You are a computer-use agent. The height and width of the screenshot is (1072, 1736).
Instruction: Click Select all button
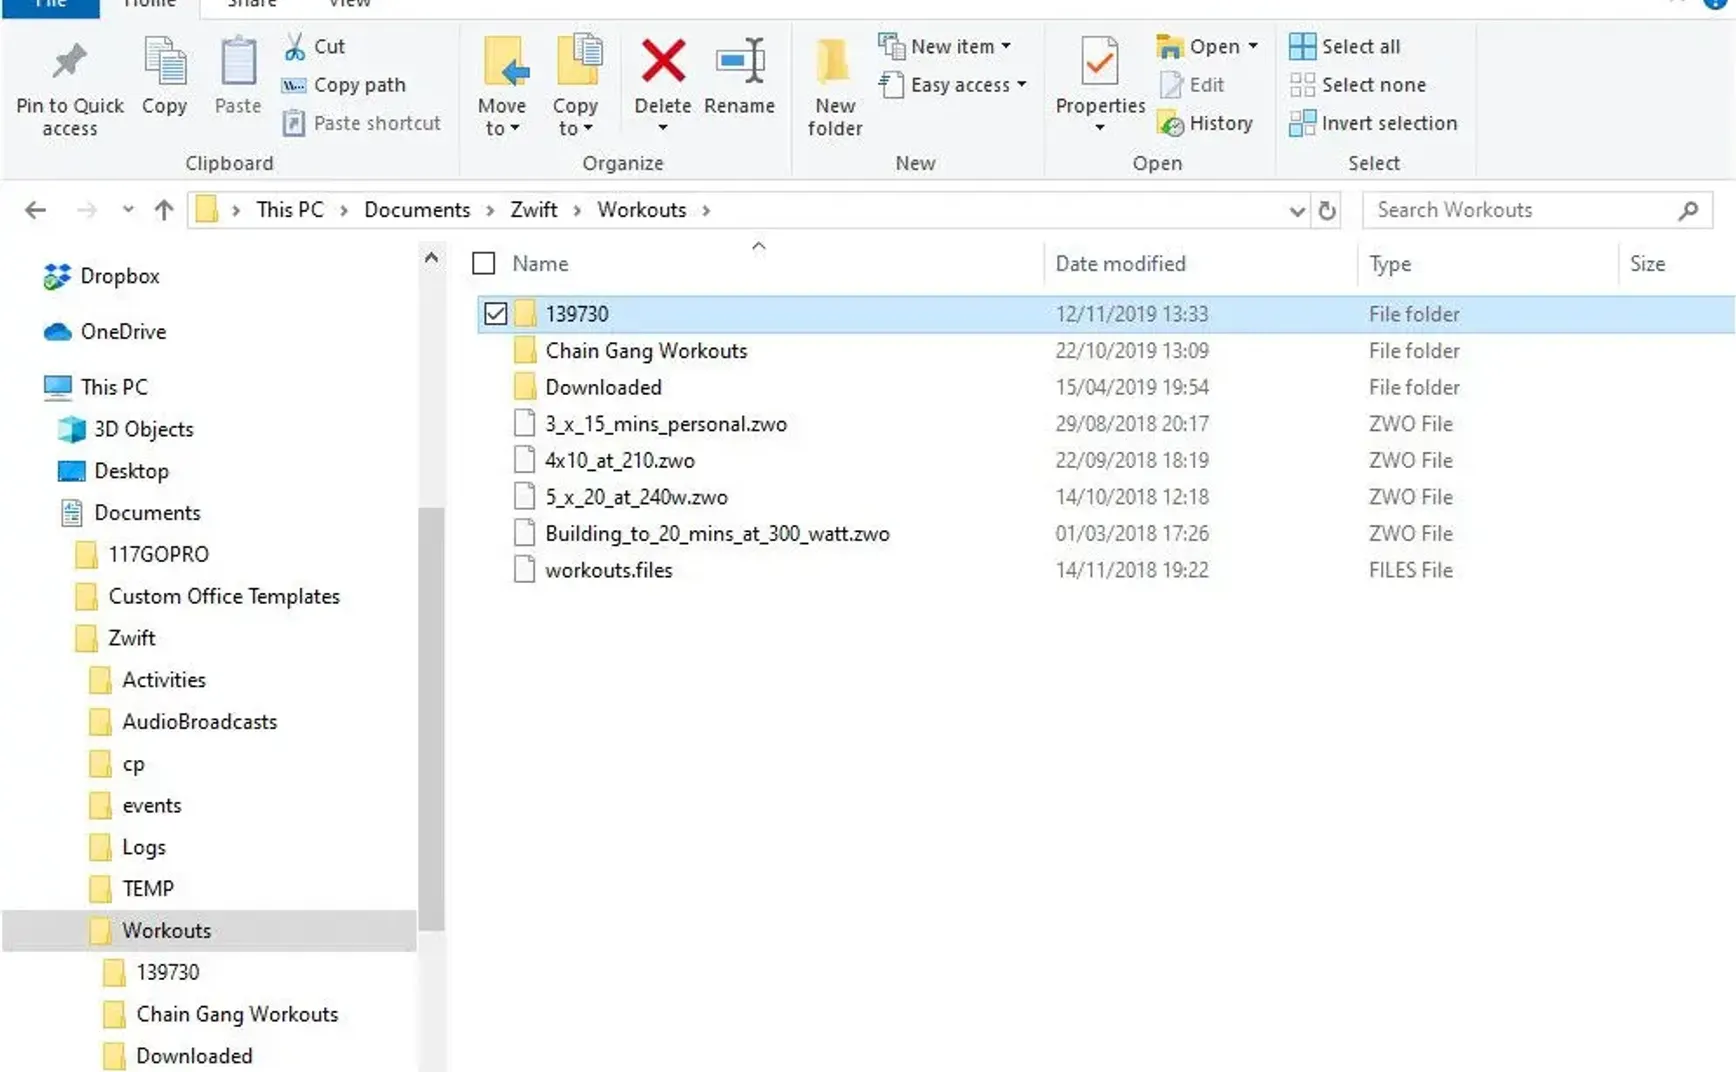click(1345, 46)
